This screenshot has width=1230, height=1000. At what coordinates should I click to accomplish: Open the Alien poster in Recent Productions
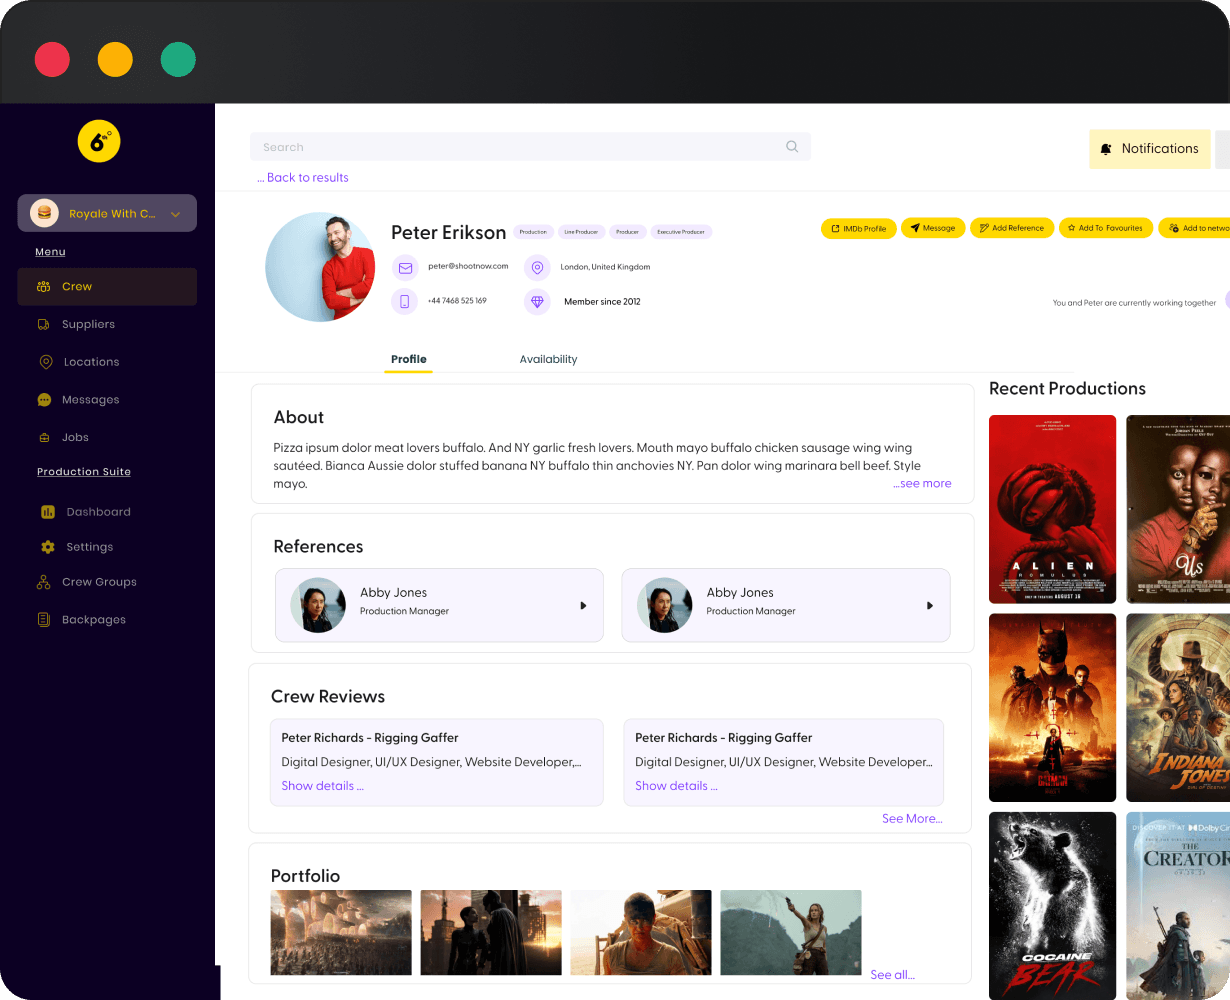[x=1052, y=509]
